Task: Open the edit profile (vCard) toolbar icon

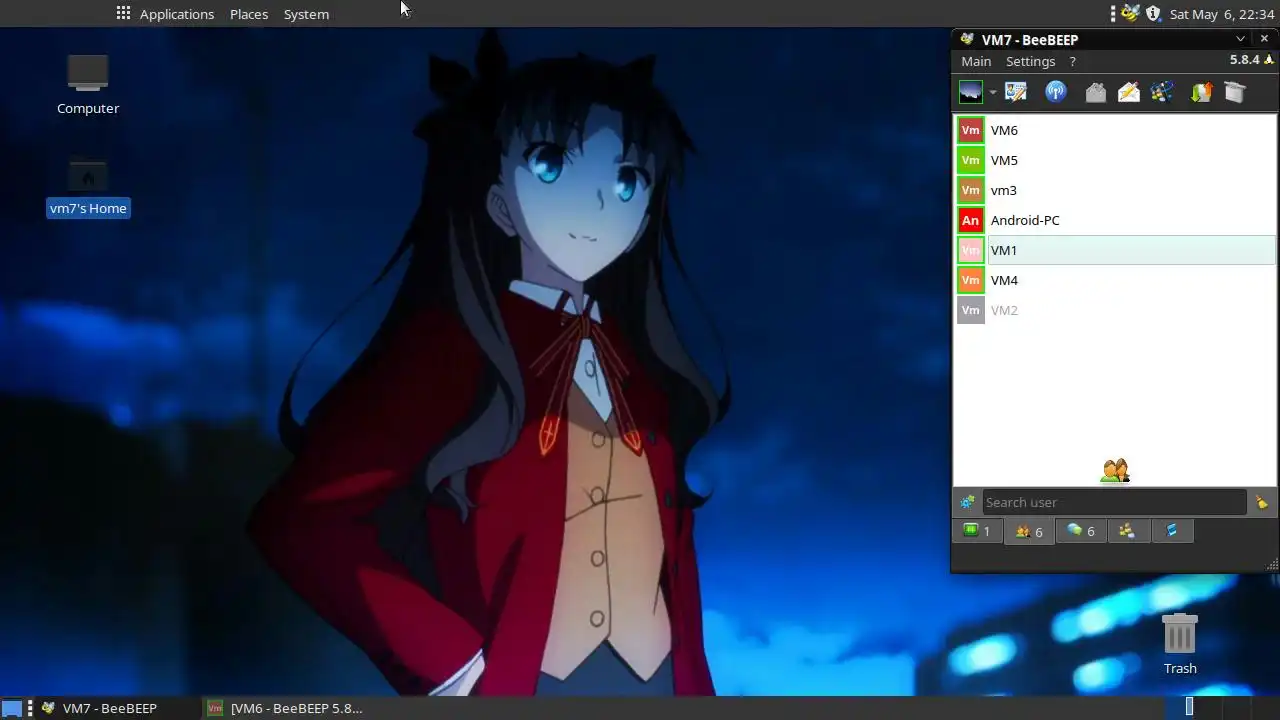Action: pyautogui.click(x=1016, y=92)
